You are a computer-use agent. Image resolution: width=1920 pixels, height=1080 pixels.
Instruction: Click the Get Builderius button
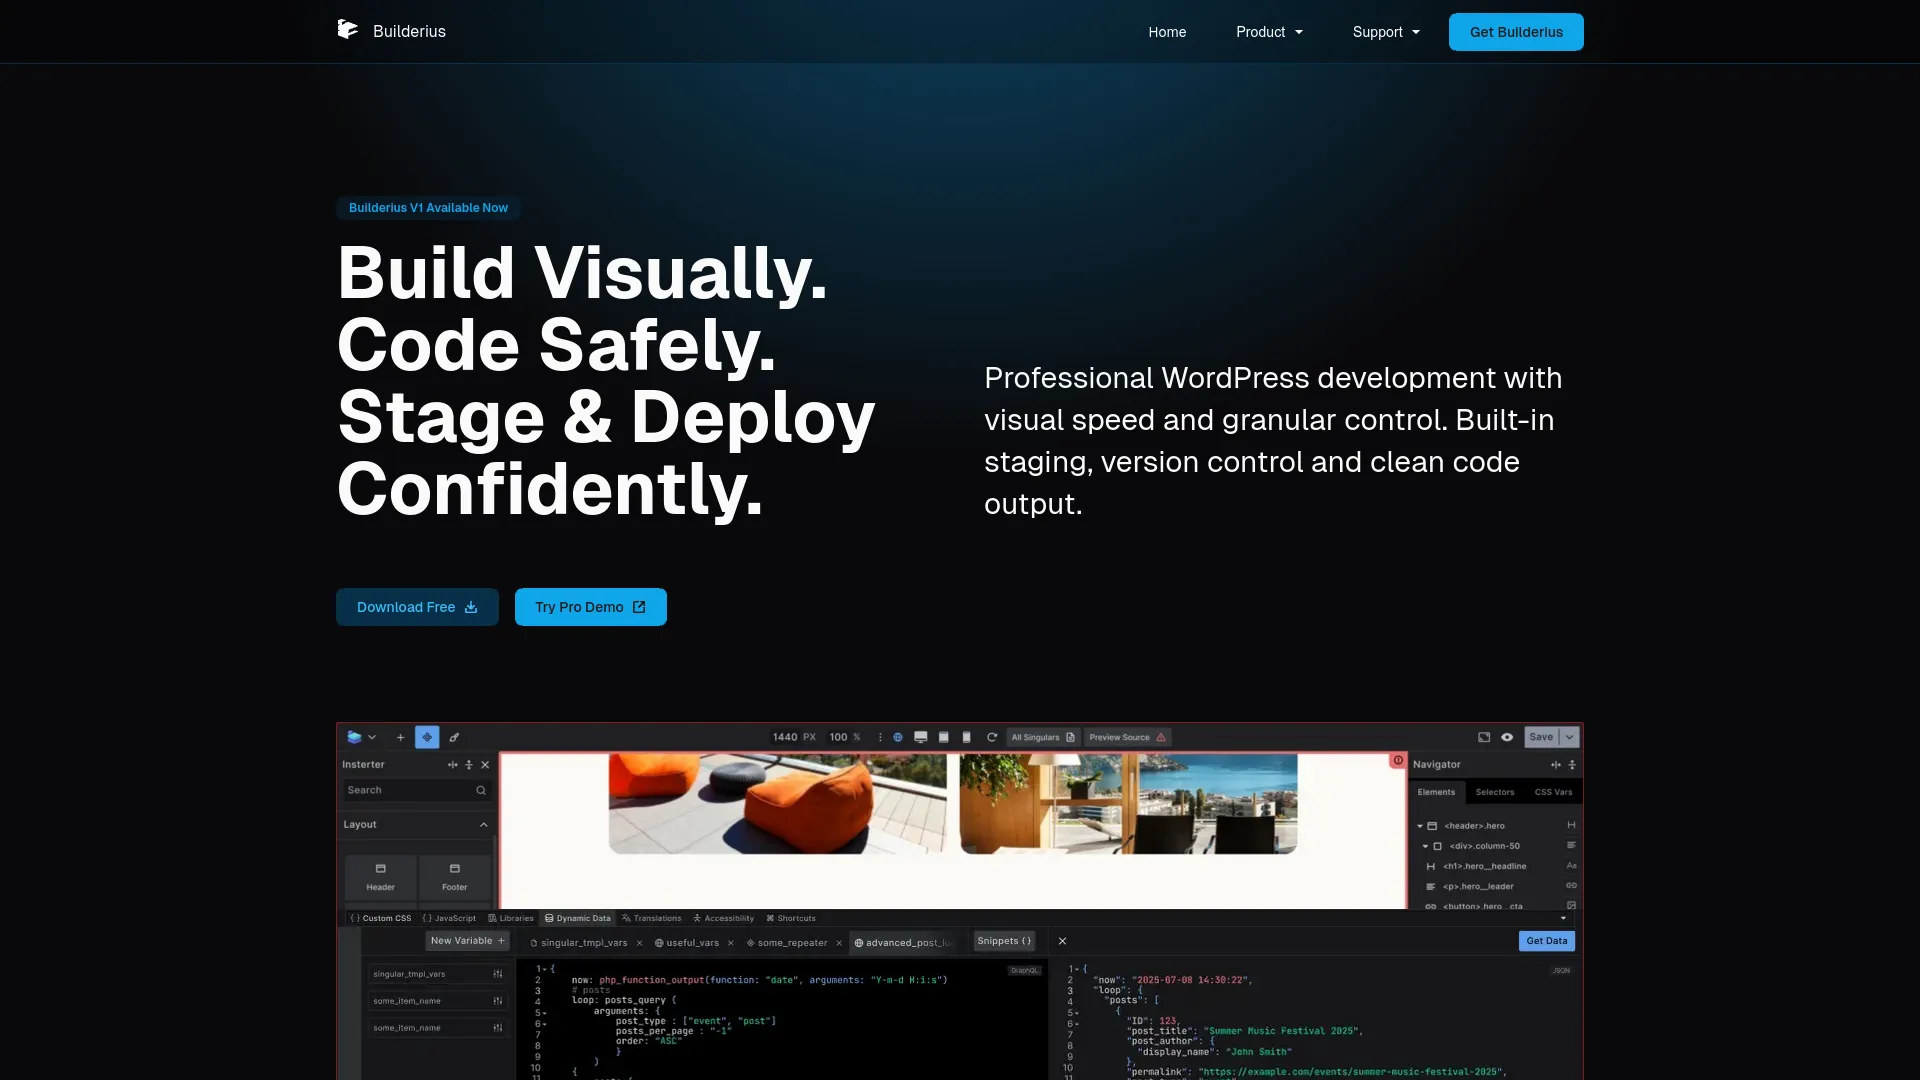point(1516,32)
